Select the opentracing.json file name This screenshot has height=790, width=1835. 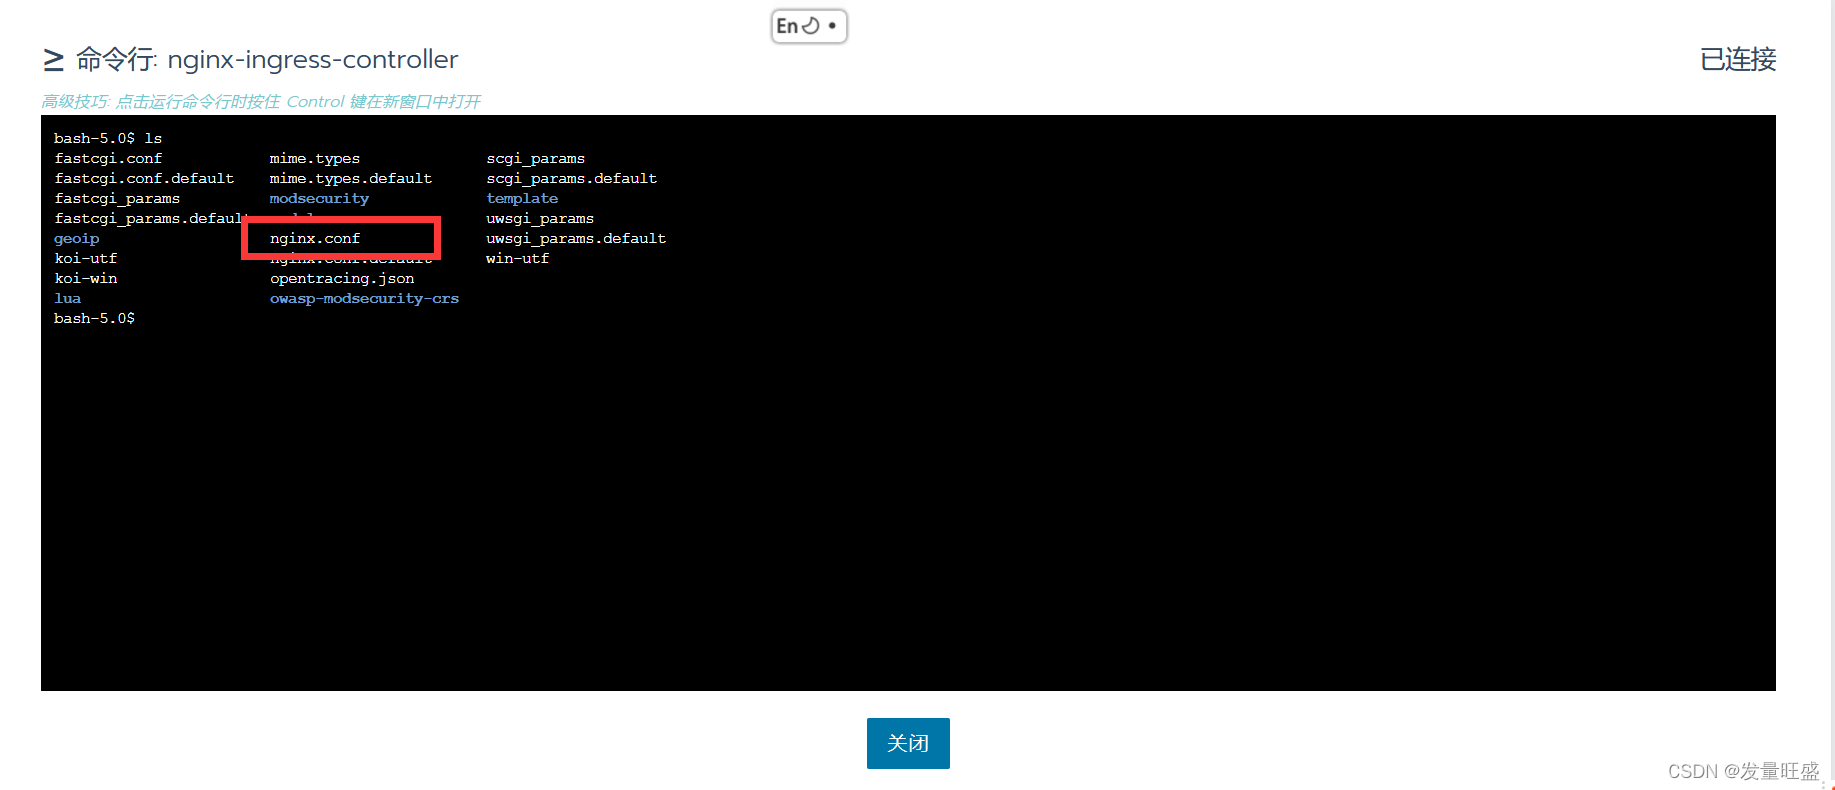click(342, 278)
